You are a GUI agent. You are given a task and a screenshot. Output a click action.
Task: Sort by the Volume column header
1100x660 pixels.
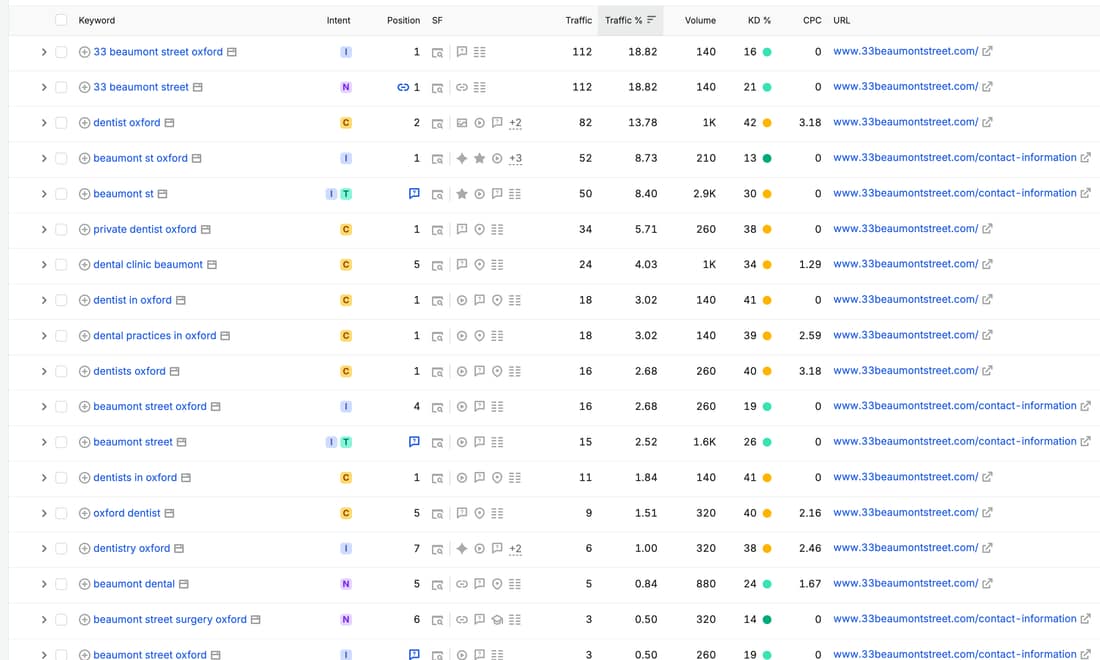700,20
